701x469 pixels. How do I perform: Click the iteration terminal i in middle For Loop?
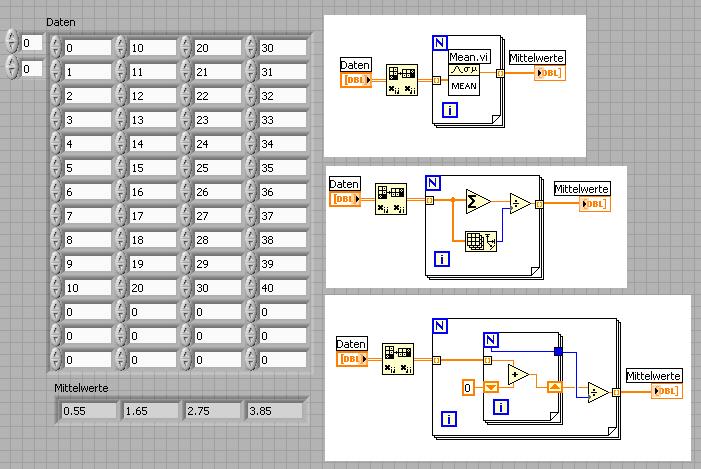tap(442, 259)
